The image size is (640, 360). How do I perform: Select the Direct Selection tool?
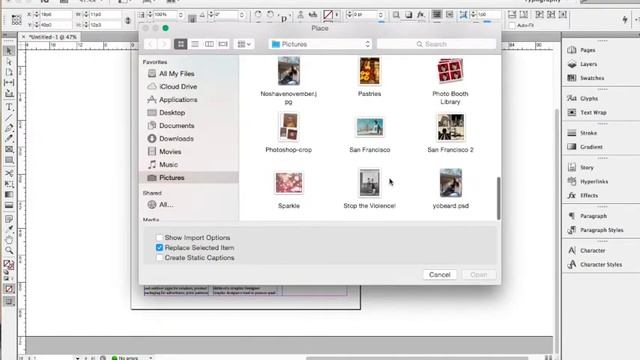(x=9, y=62)
